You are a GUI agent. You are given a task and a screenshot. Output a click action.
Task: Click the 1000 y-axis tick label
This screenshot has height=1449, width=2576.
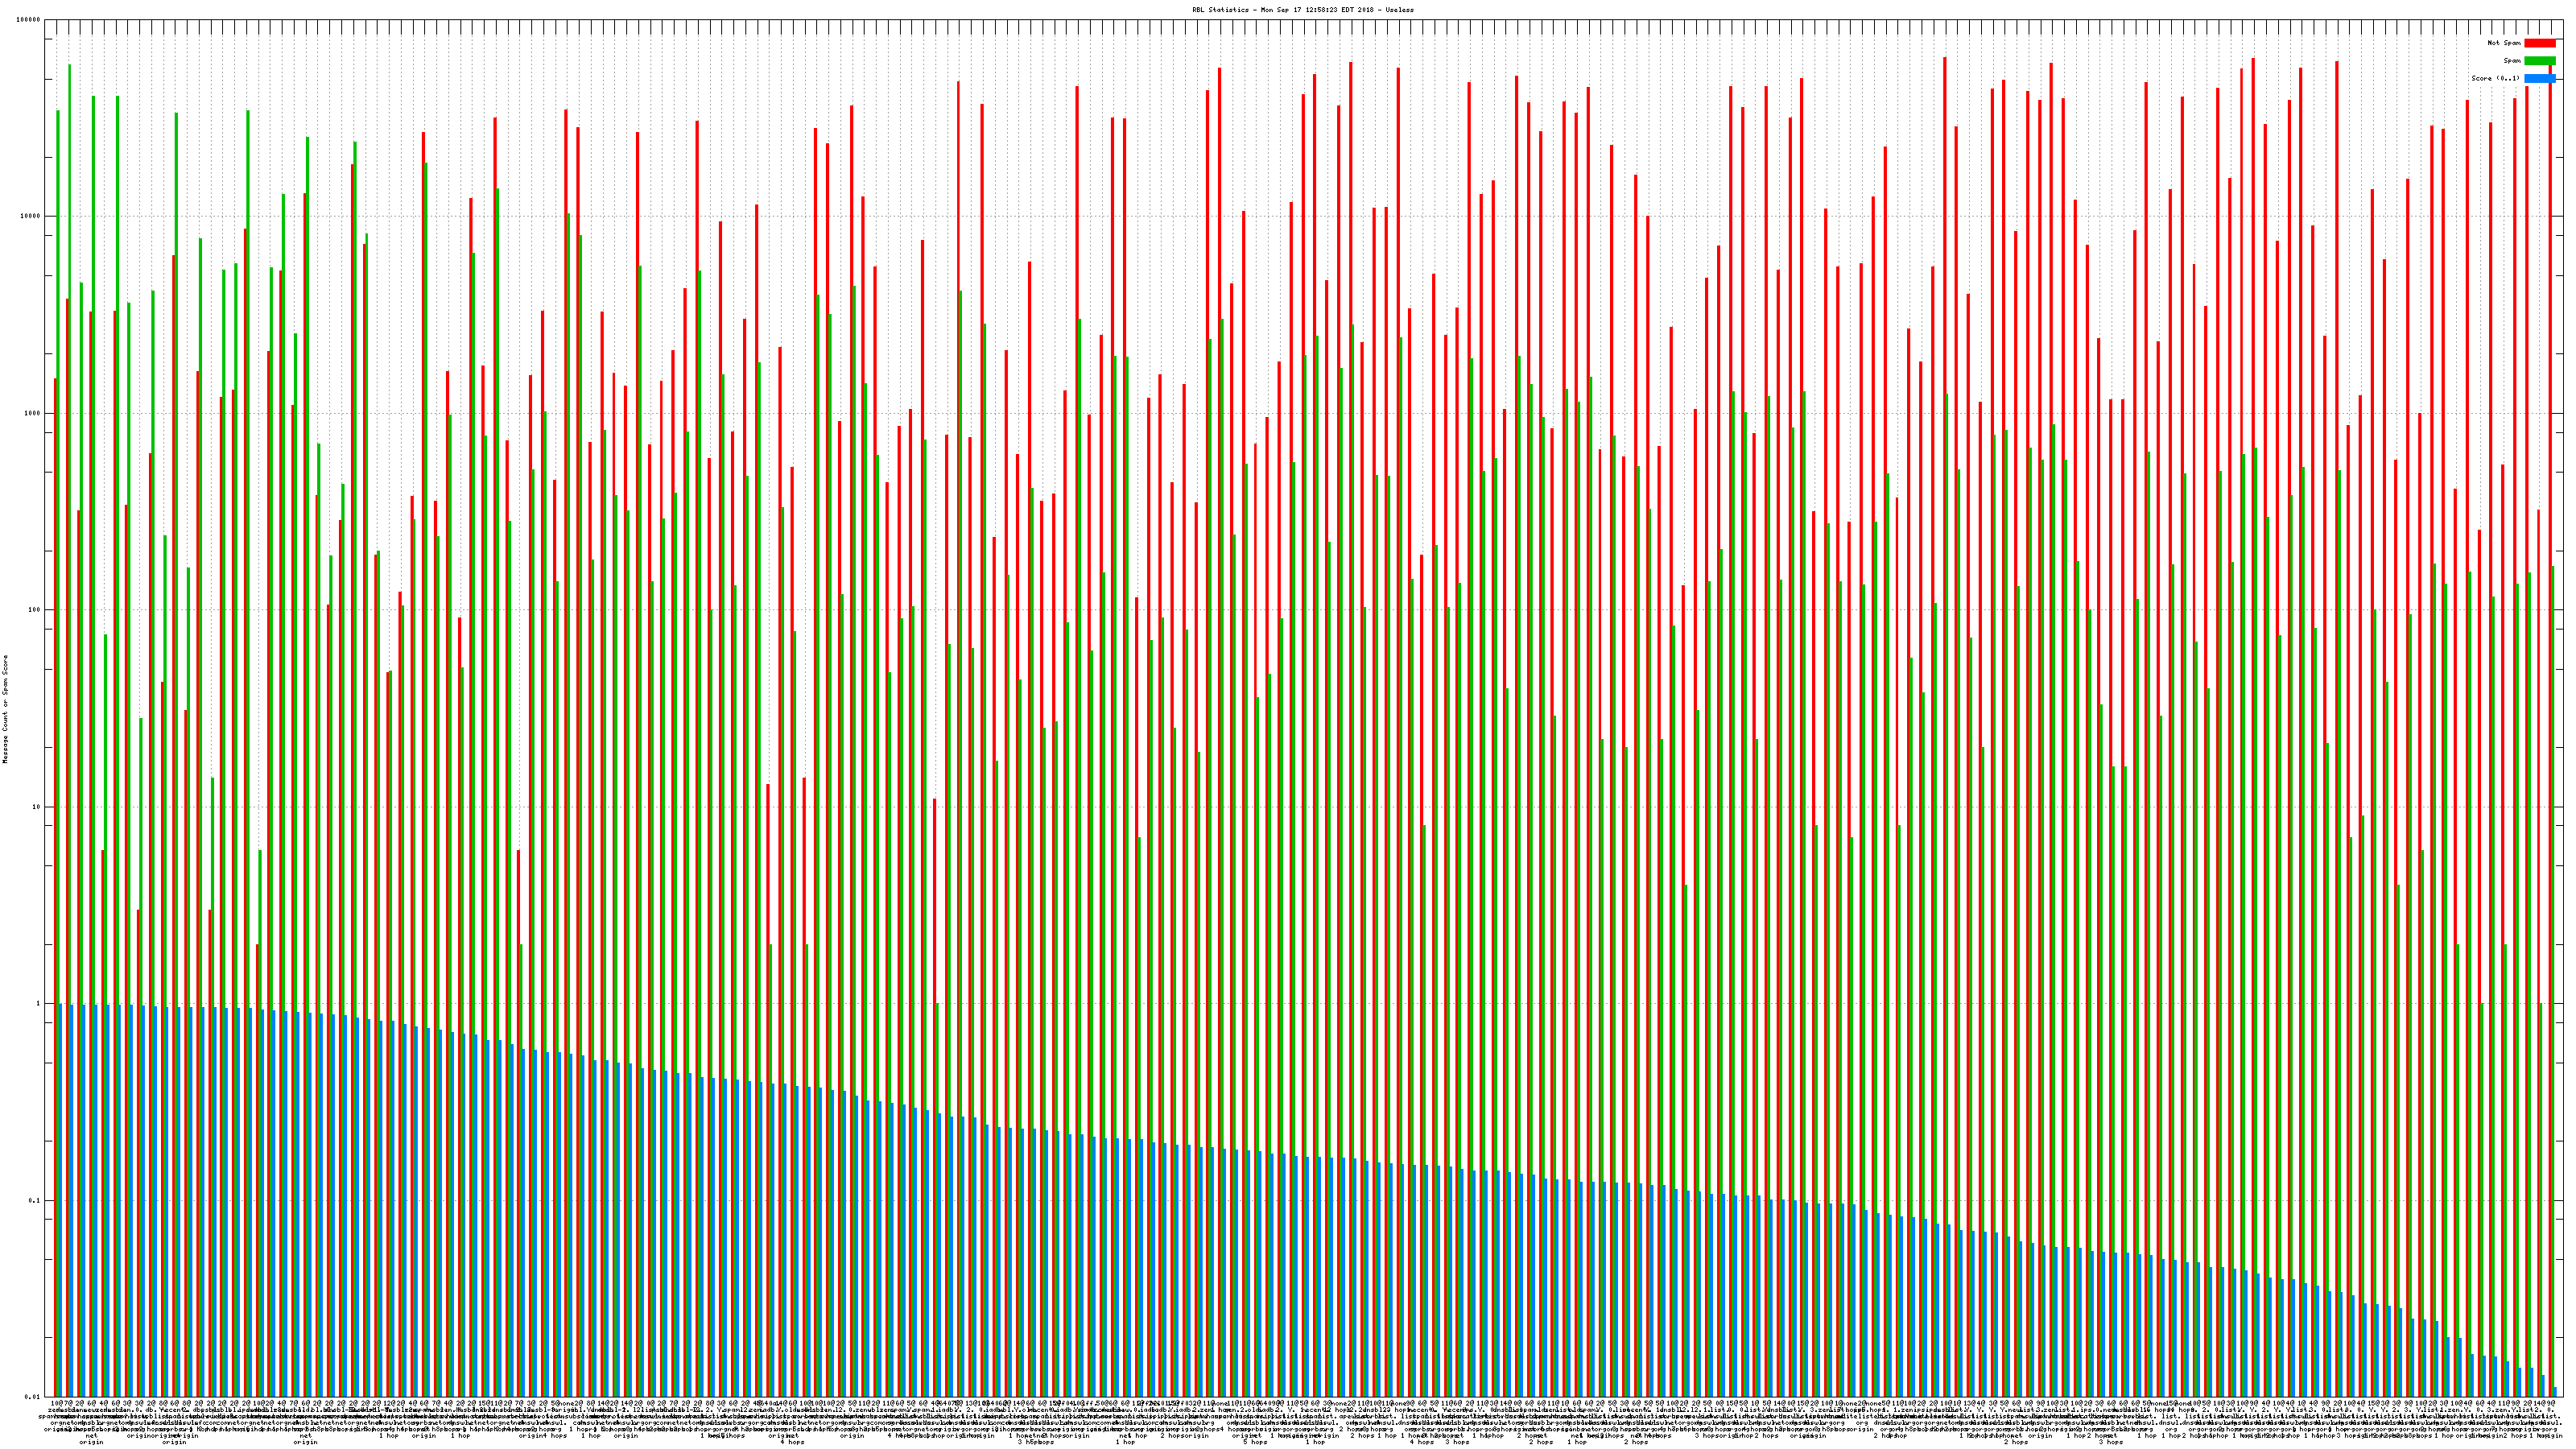pos(33,413)
